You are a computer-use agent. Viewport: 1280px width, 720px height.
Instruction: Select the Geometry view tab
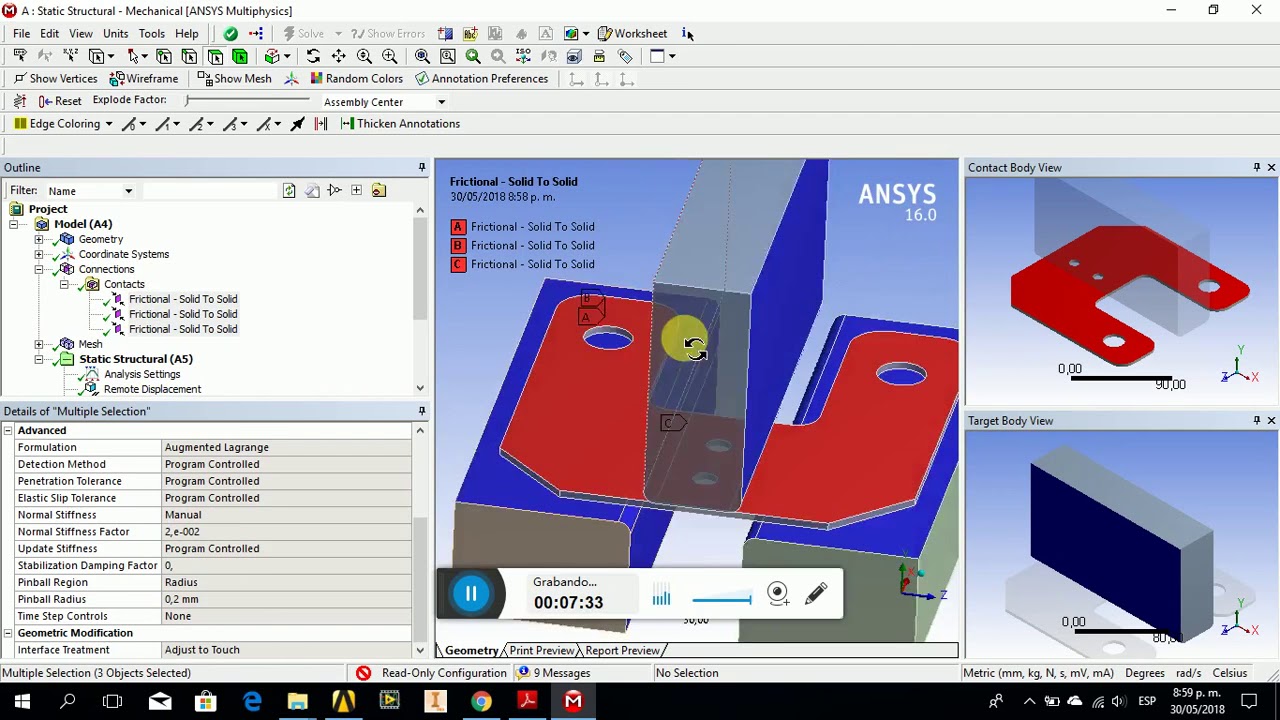coord(471,650)
